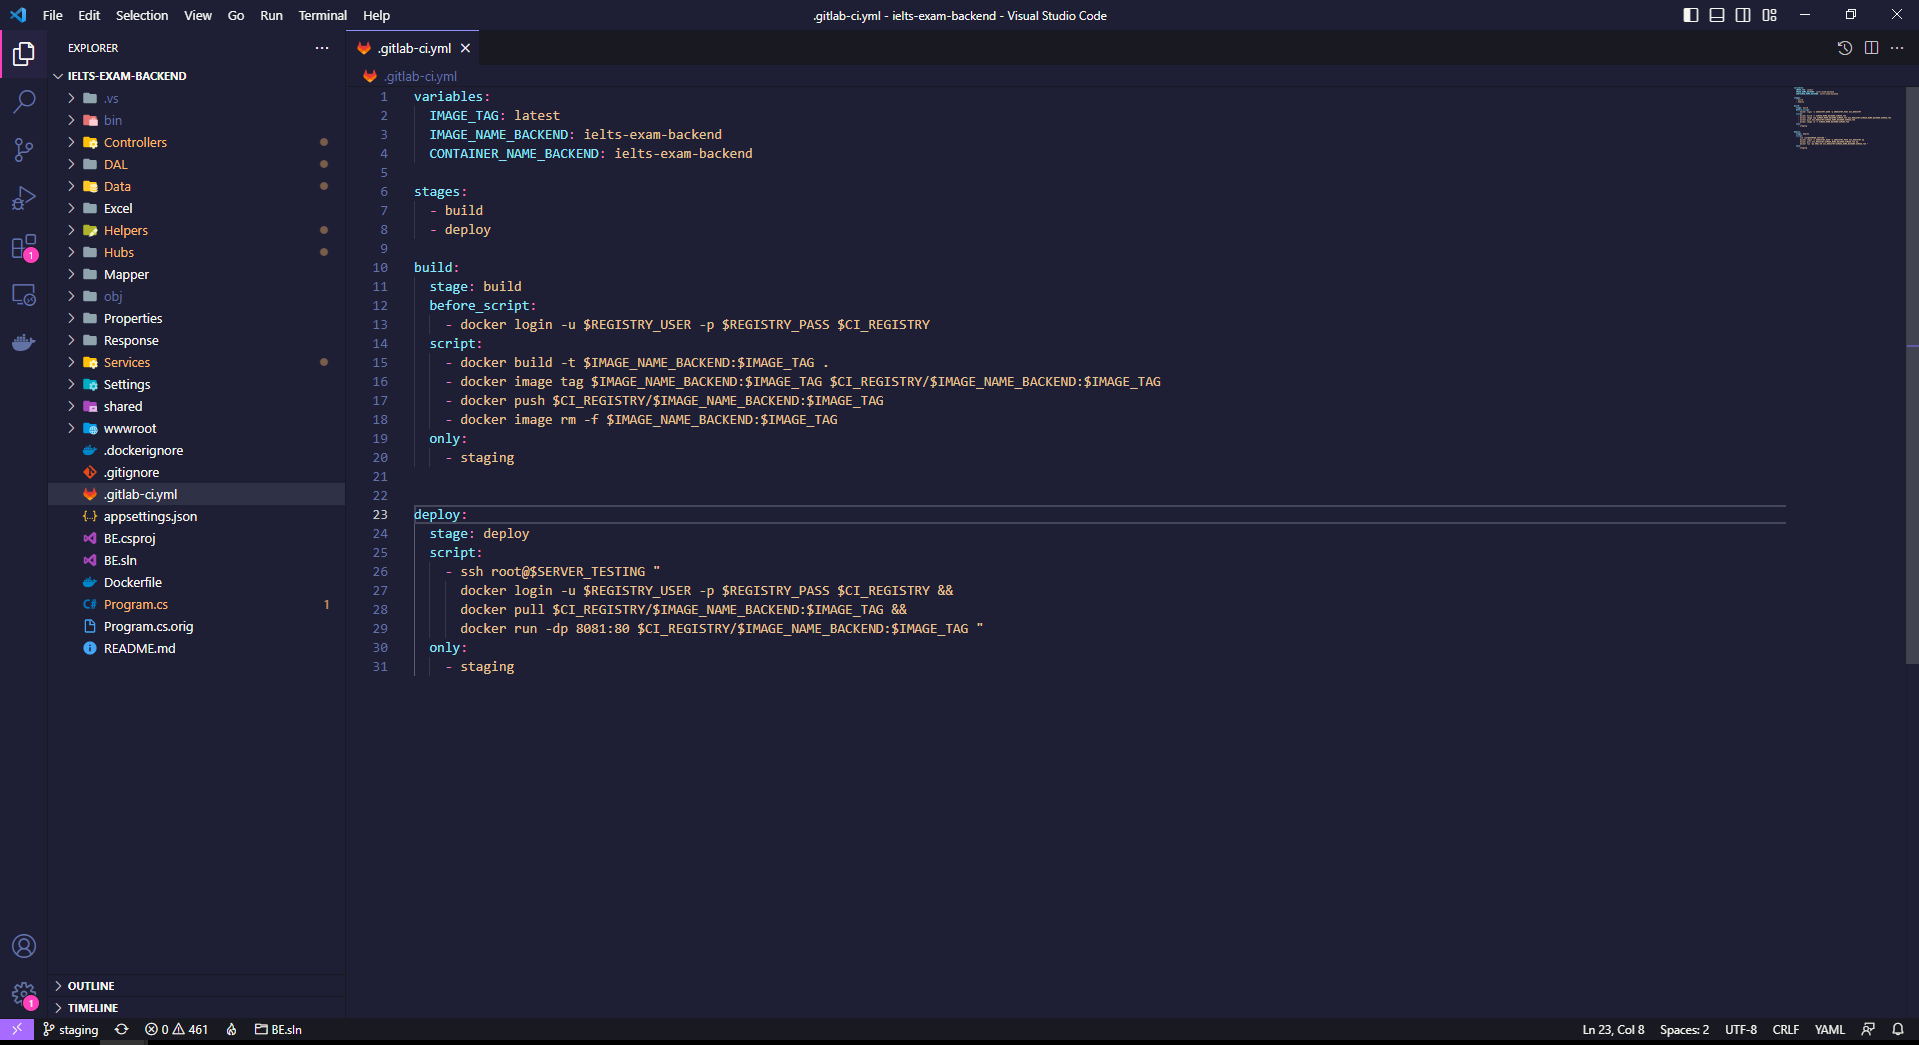Open Docker view in activity bar

coord(24,343)
